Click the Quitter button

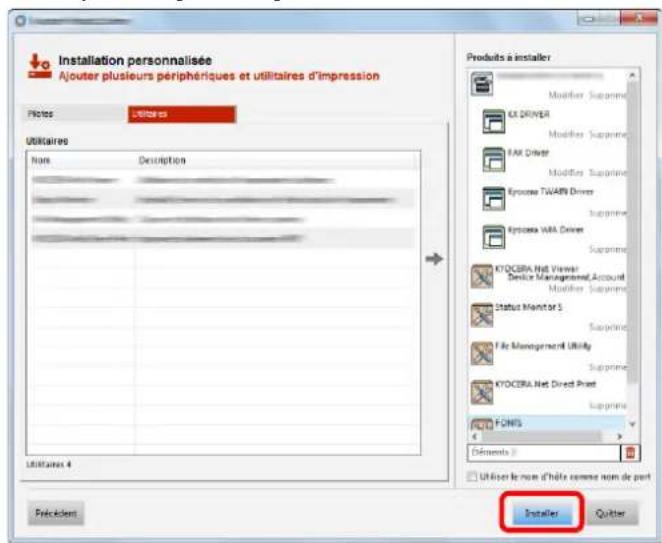pos(610,513)
